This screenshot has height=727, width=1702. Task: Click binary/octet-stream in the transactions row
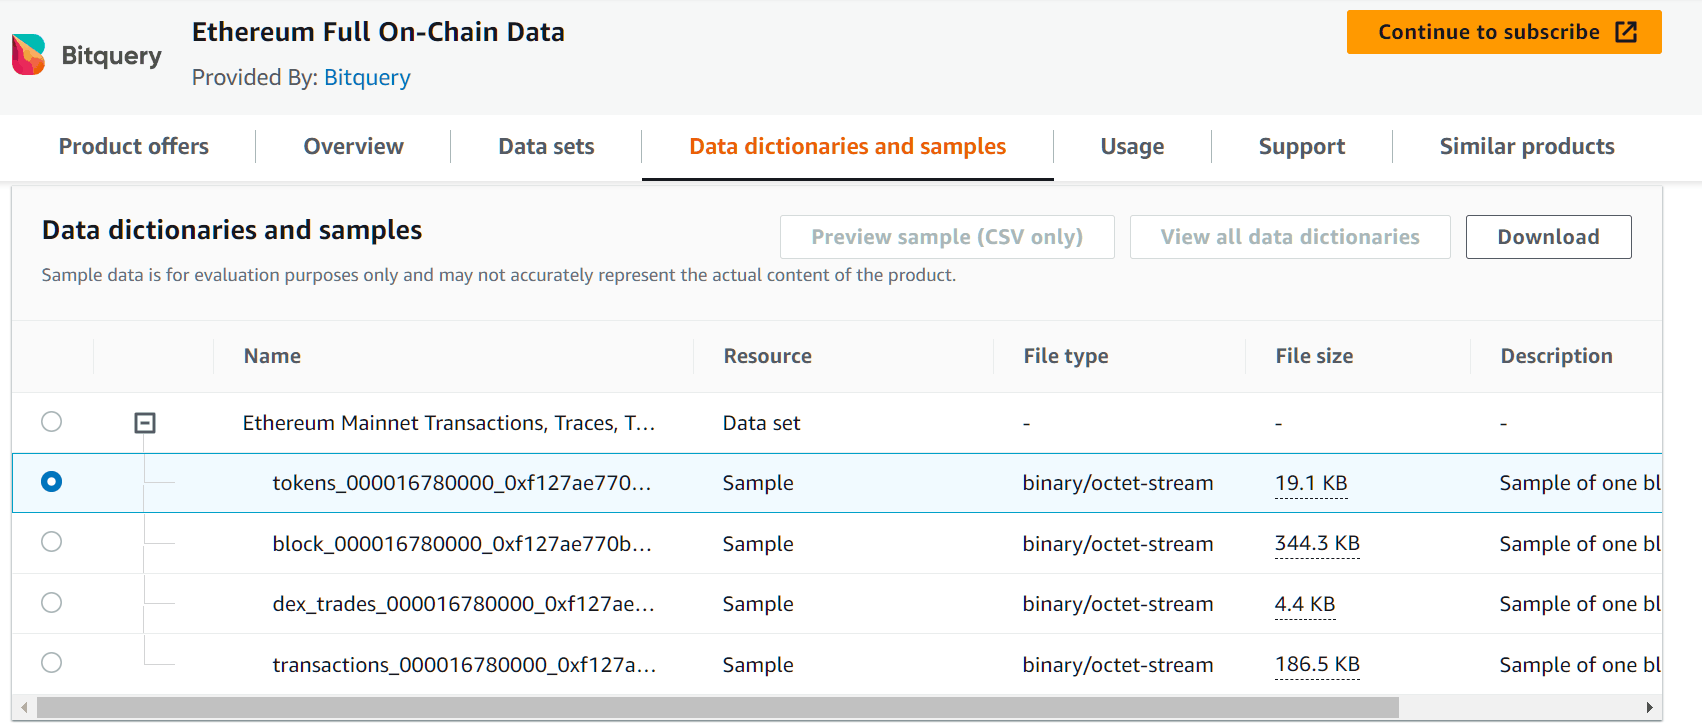[1118, 665]
